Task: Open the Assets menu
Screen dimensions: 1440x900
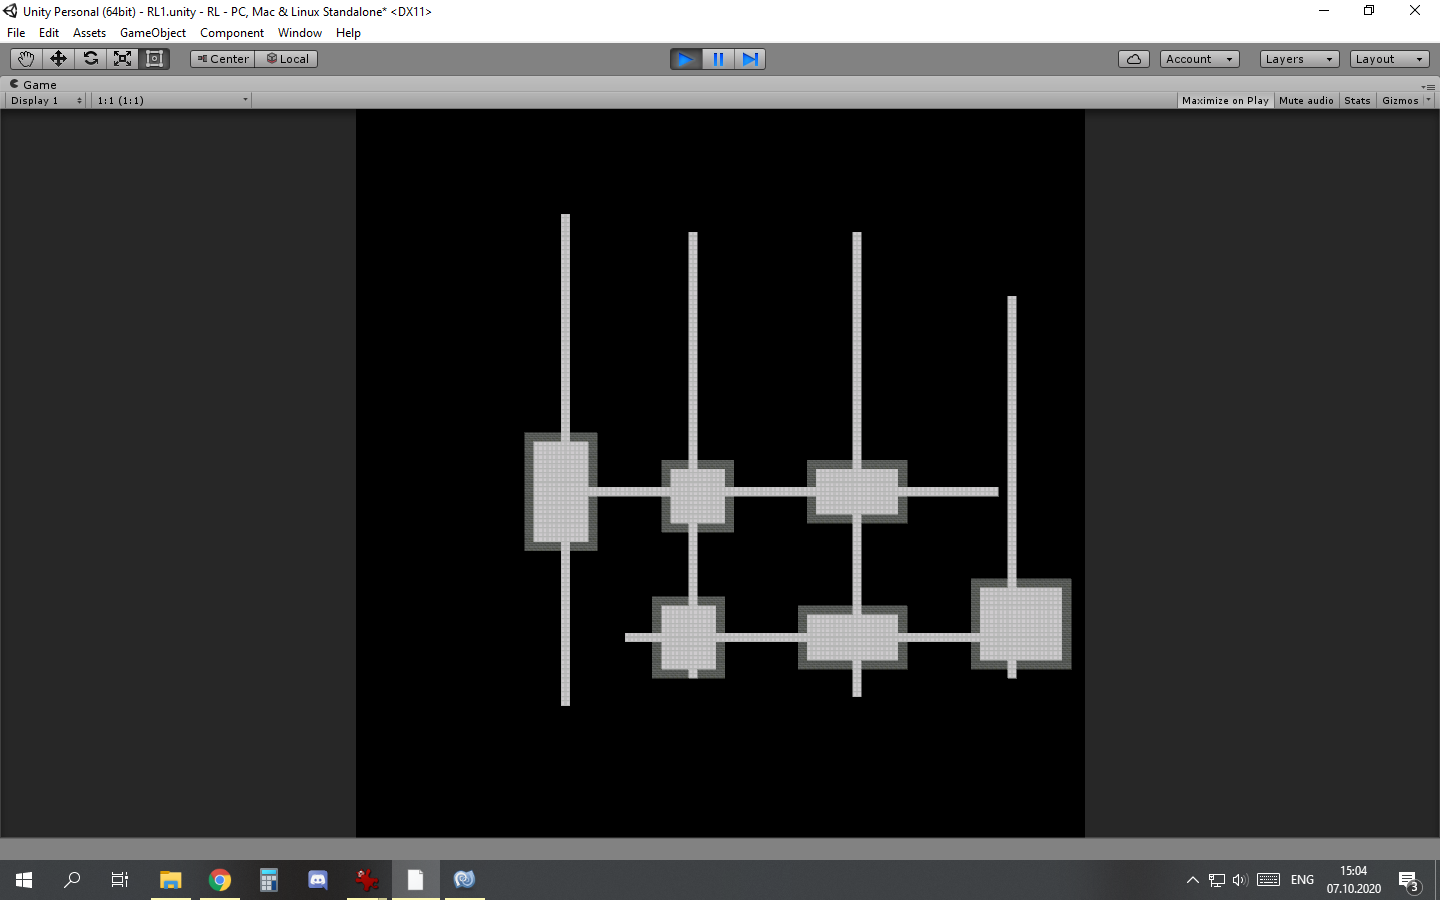Action: click(89, 33)
